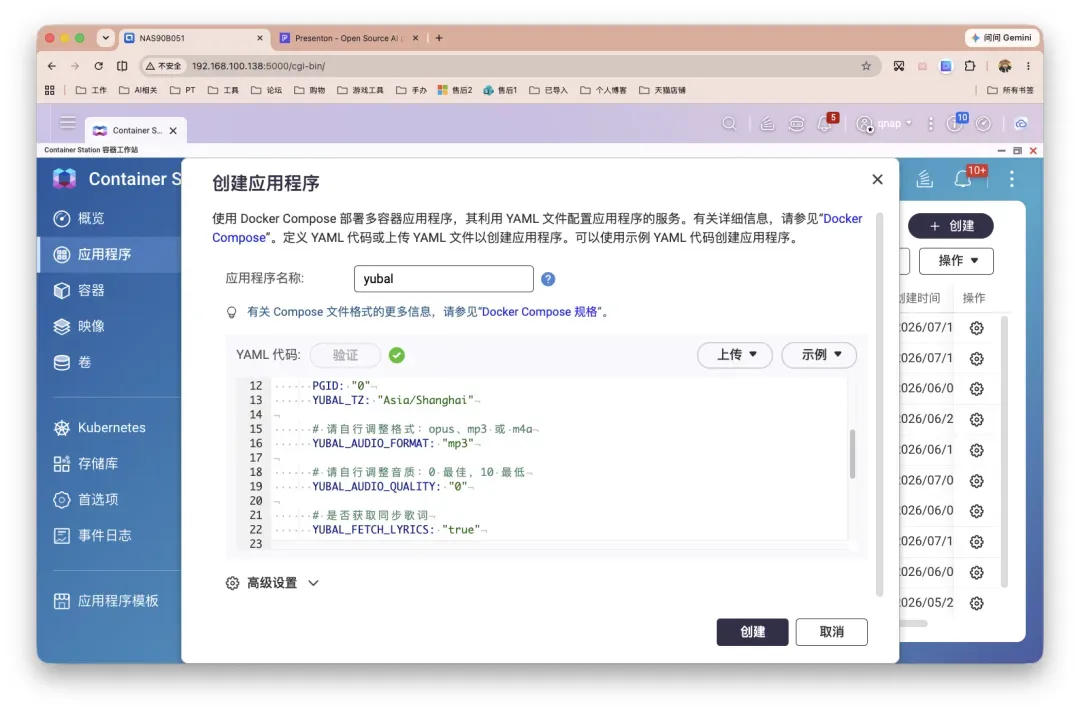Click the browser extensions puzzle icon

pyautogui.click(x=970, y=66)
